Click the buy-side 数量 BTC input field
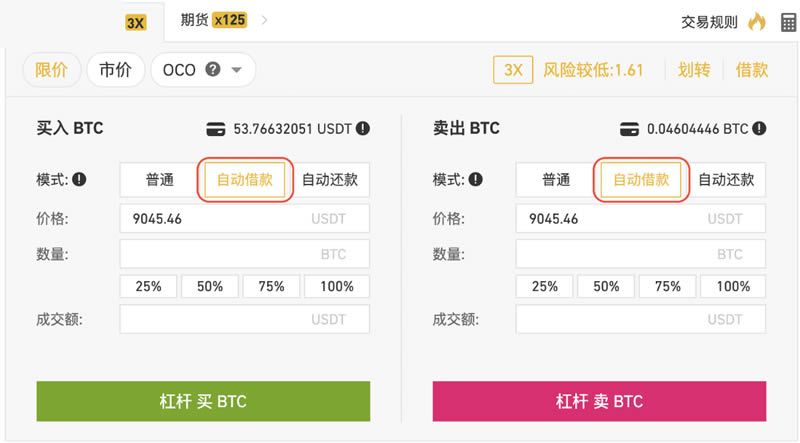The width and height of the screenshot is (800, 443). (x=244, y=254)
